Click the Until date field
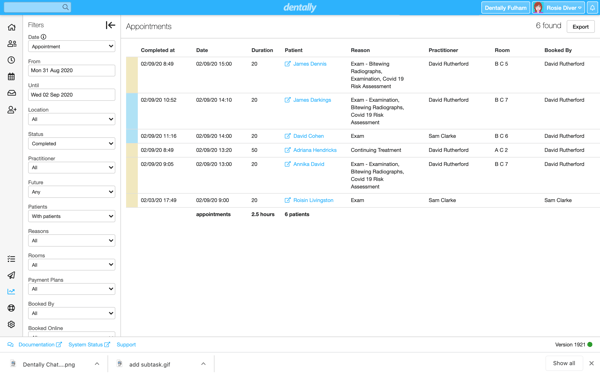 (72, 95)
